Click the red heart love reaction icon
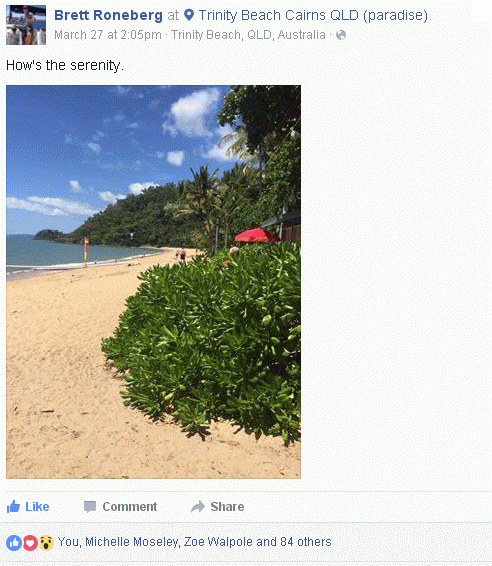The width and height of the screenshot is (492, 566). [30, 543]
